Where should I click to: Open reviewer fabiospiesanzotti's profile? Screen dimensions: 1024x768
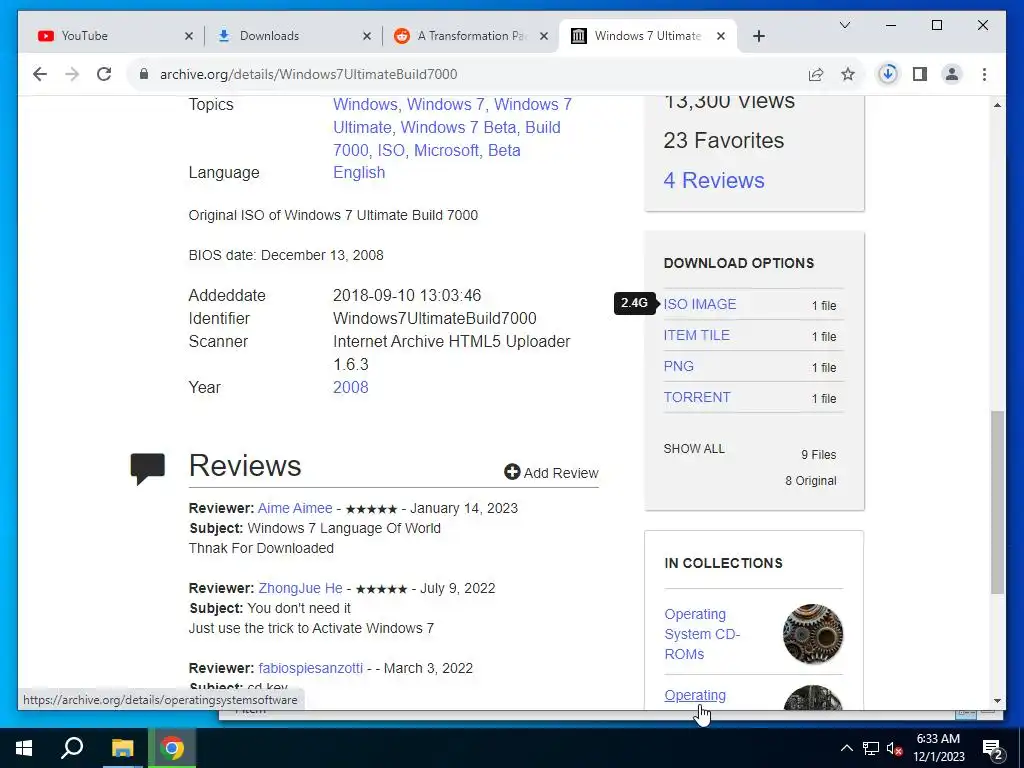tap(310, 668)
